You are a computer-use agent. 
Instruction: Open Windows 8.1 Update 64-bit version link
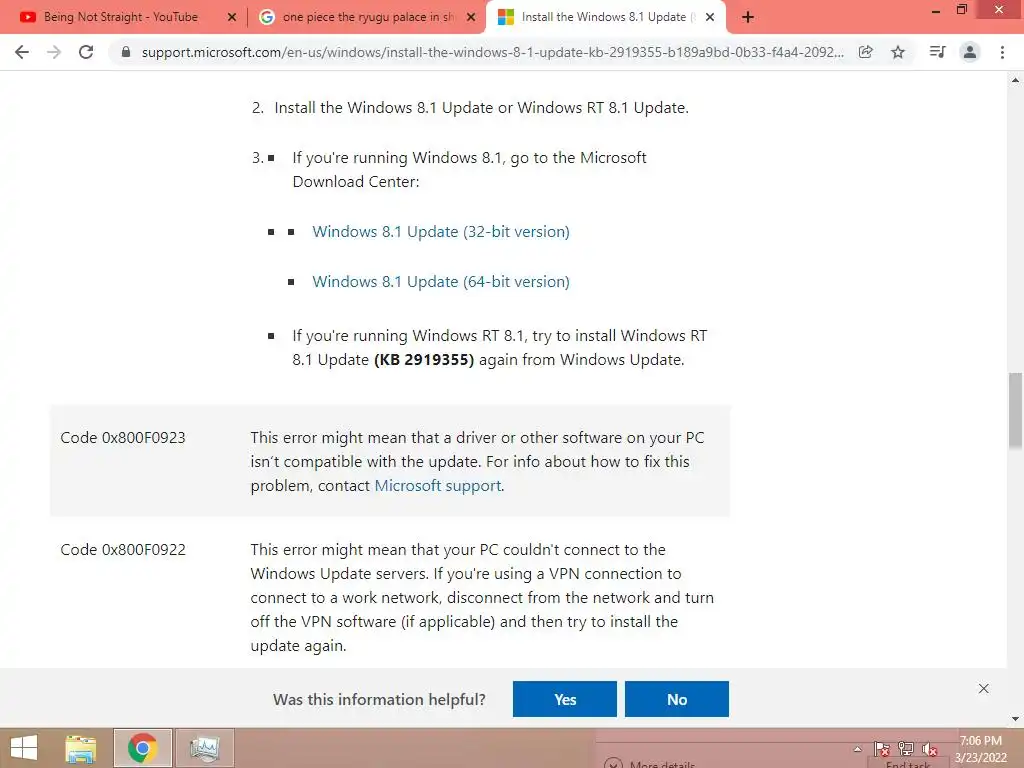pos(441,282)
